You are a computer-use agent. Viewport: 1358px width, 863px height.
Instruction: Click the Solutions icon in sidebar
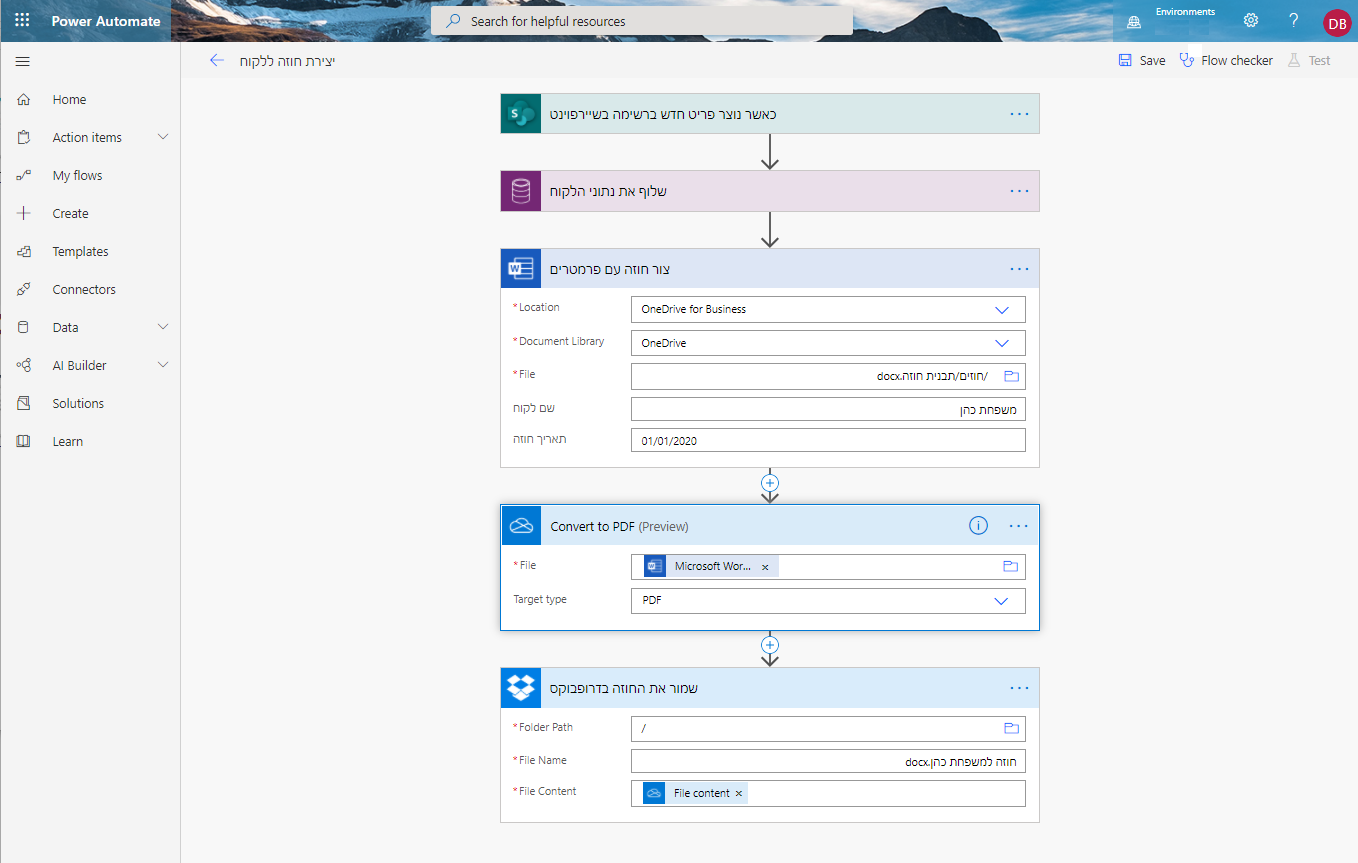(24, 403)
